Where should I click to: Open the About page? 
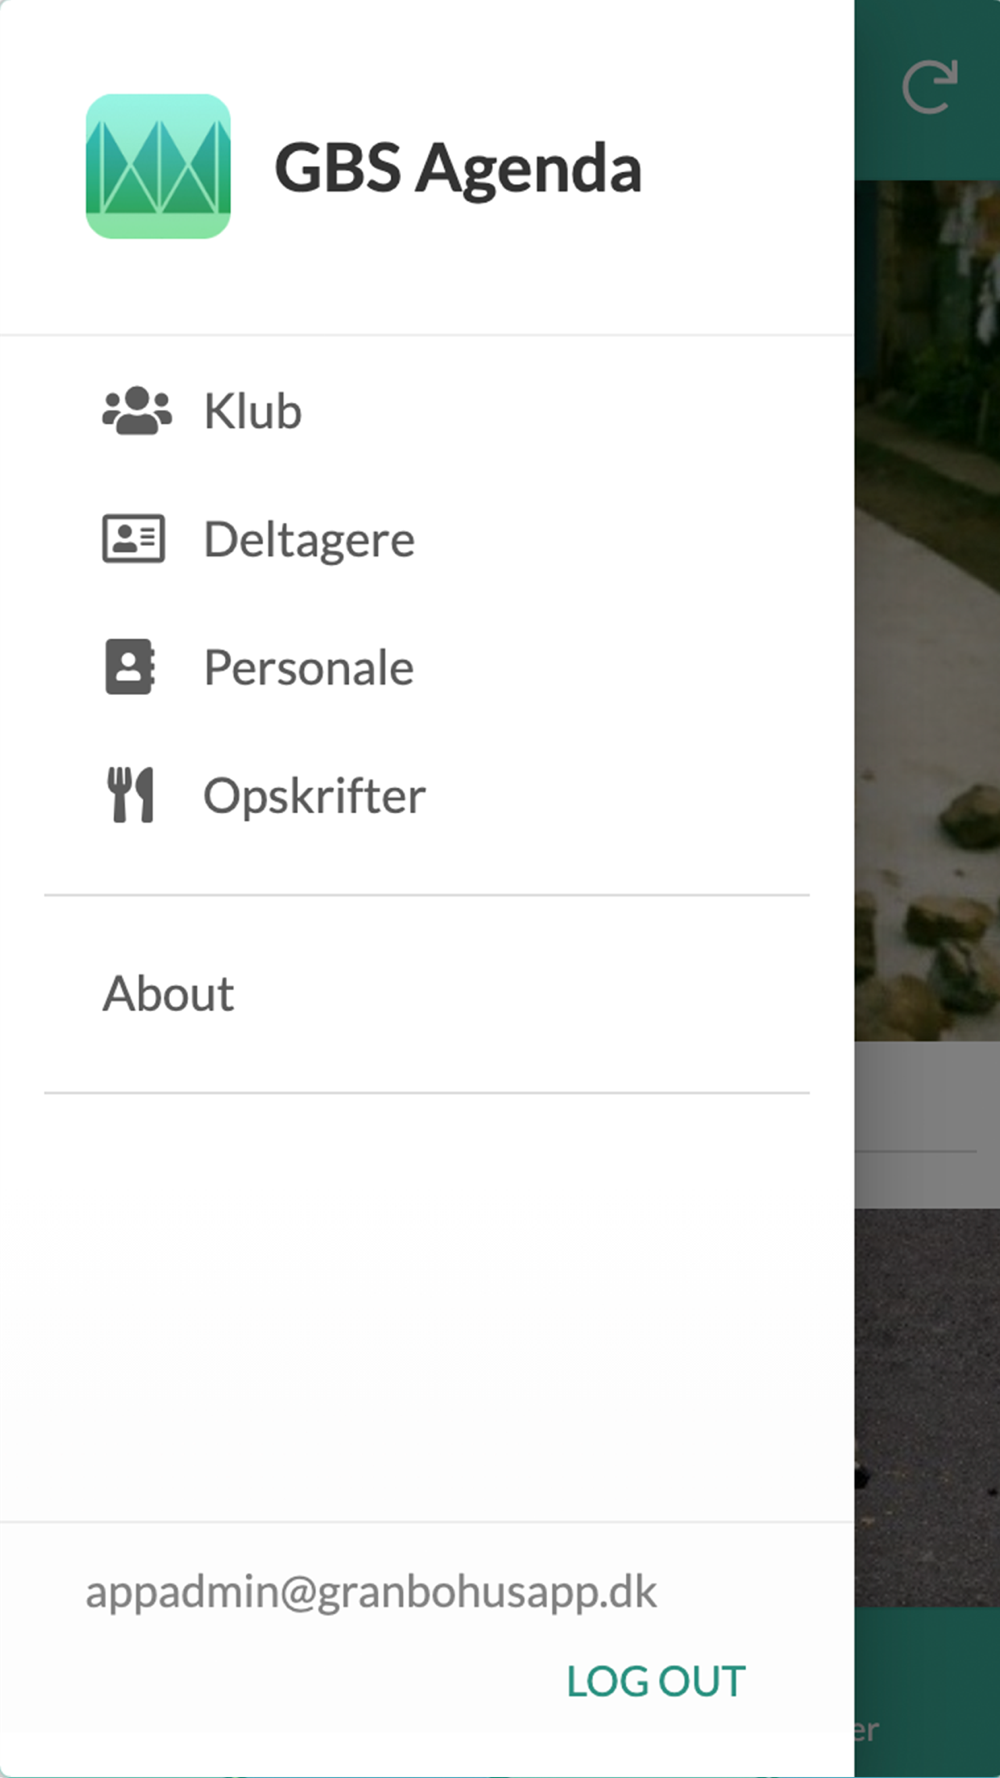coord(427,994)
